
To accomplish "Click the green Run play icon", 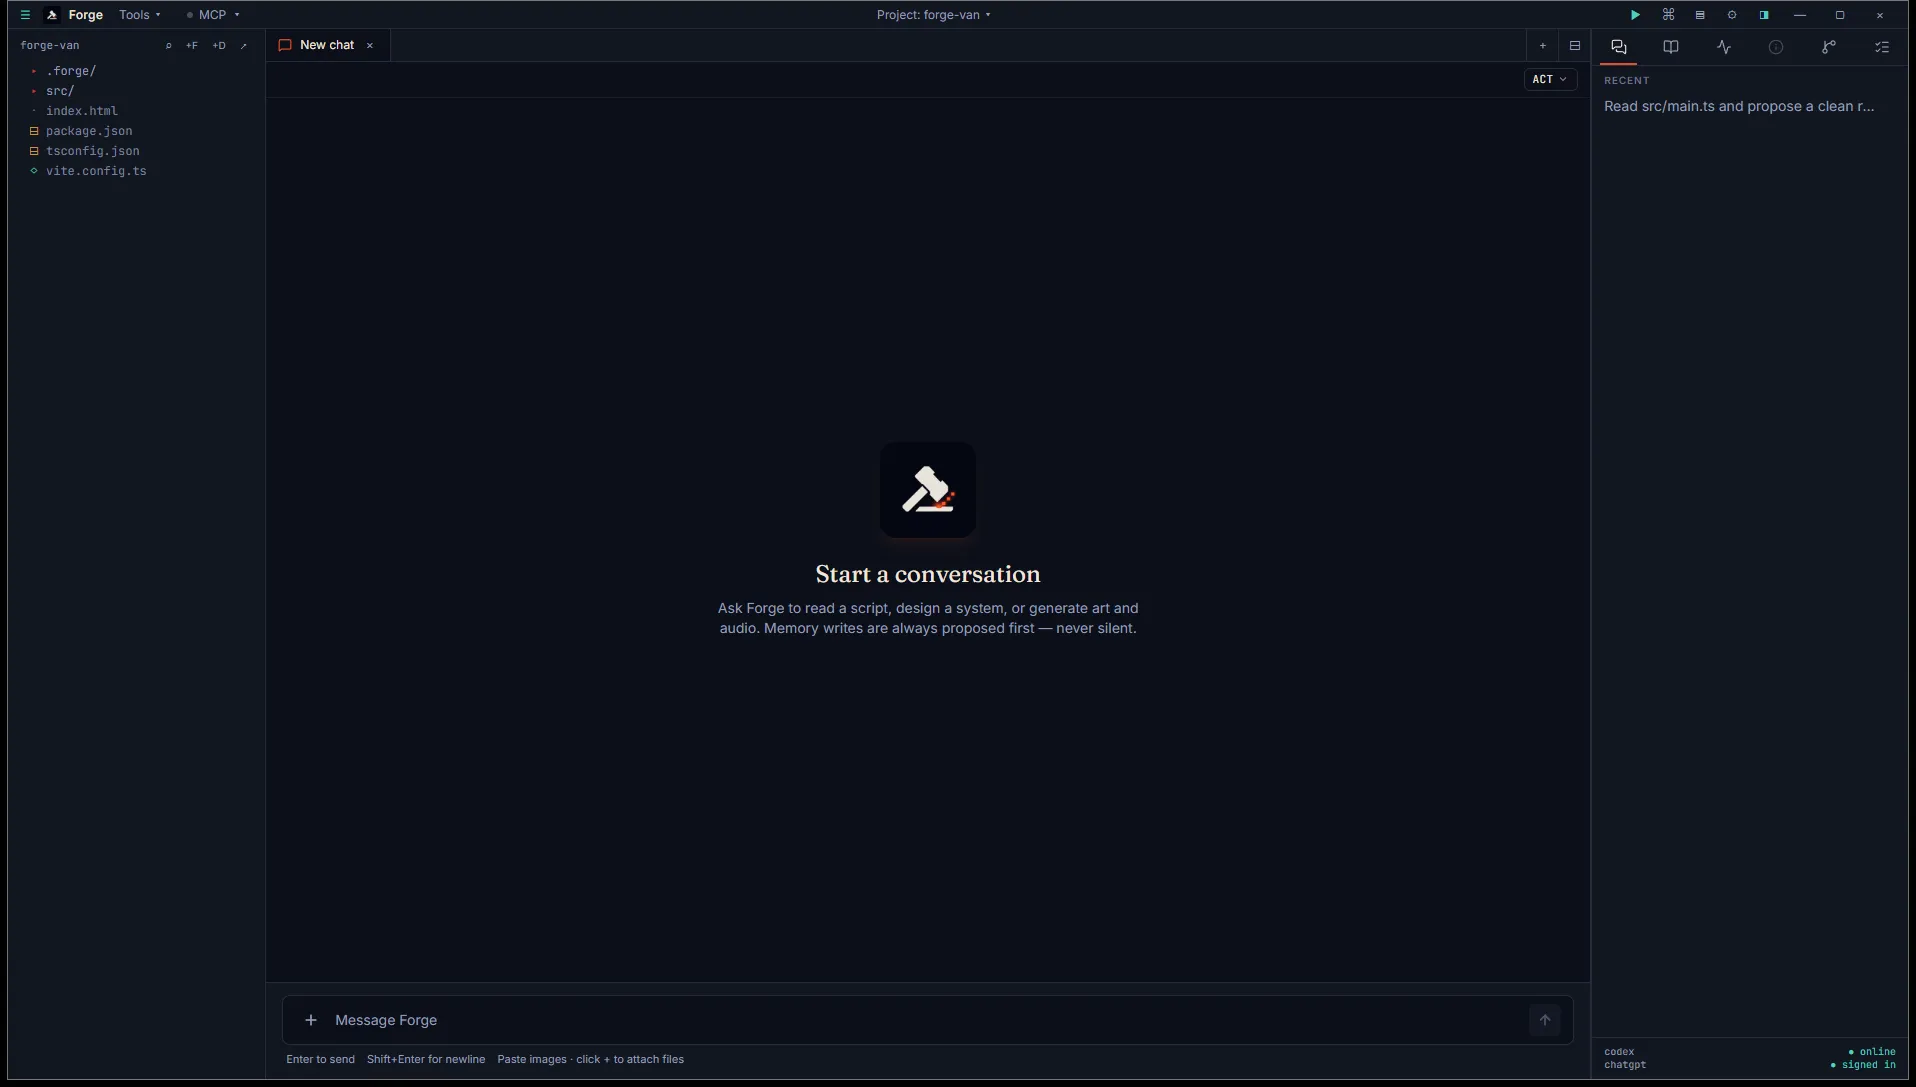I will 1635,15.
